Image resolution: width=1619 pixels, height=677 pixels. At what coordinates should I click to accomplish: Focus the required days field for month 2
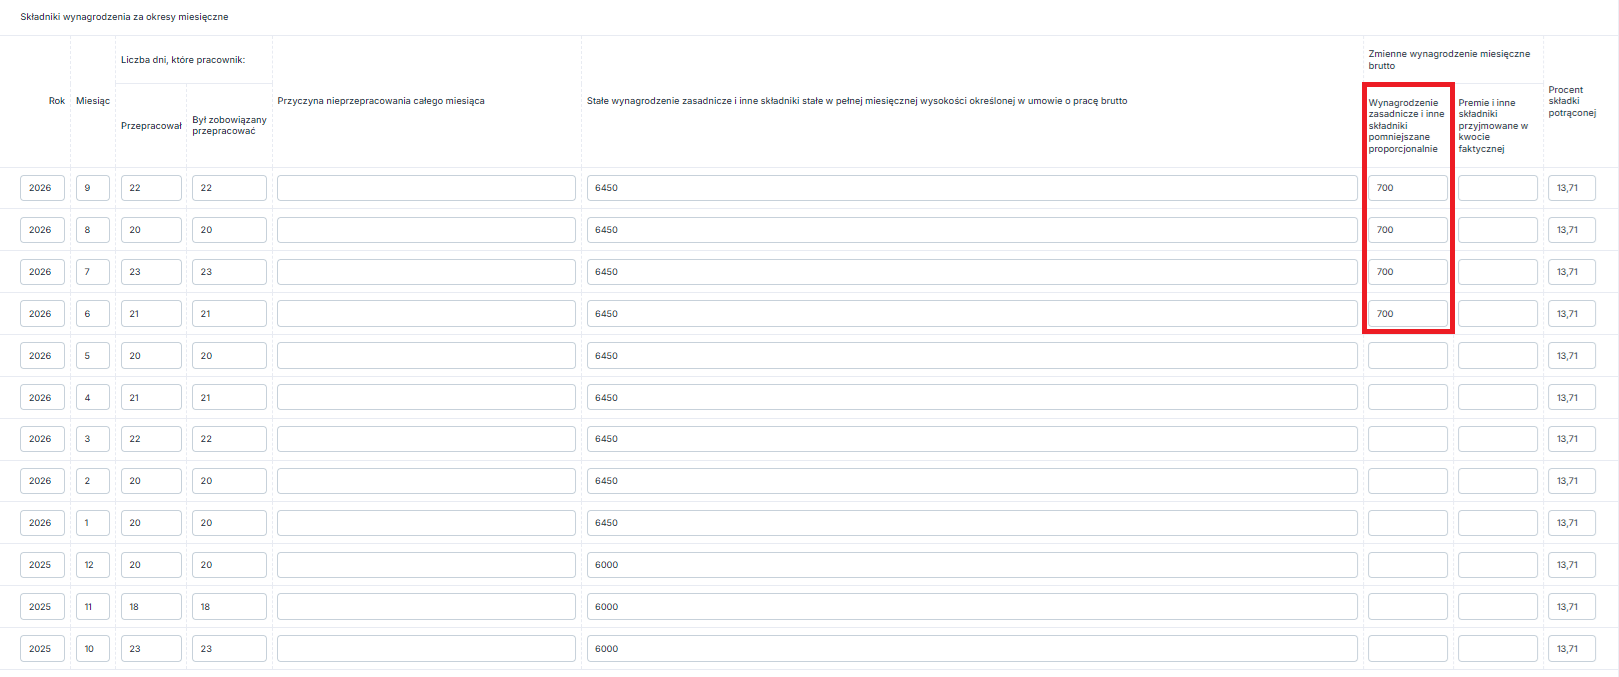pyautogui.click(x=229, y=481)
